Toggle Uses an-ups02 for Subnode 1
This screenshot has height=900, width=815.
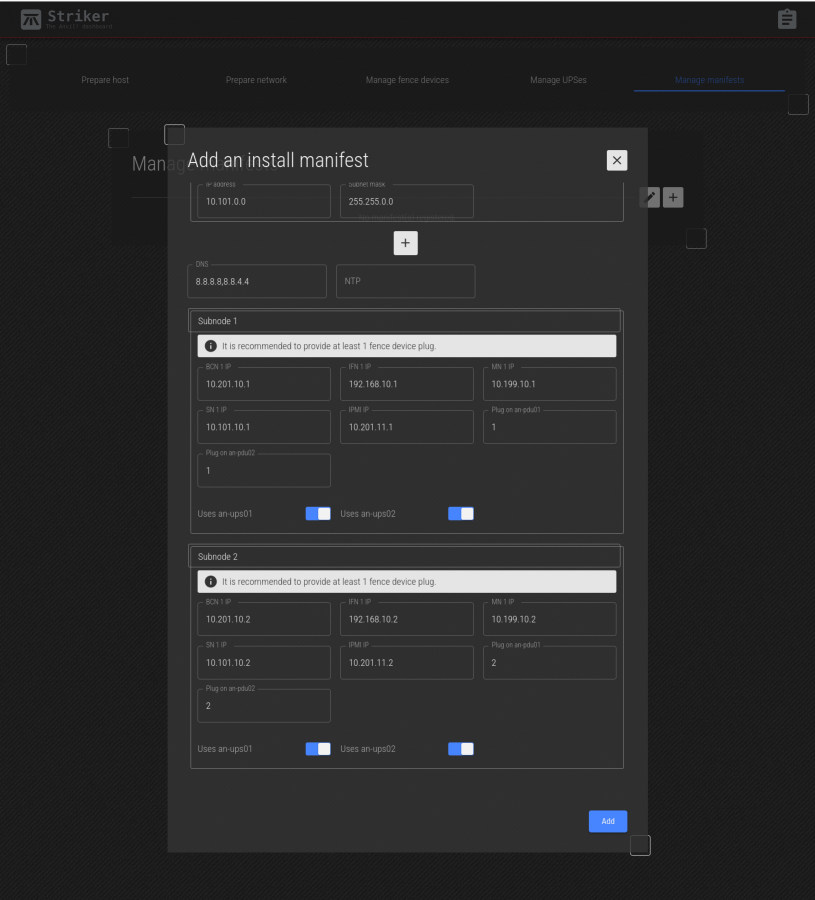[x=460, y=514]
